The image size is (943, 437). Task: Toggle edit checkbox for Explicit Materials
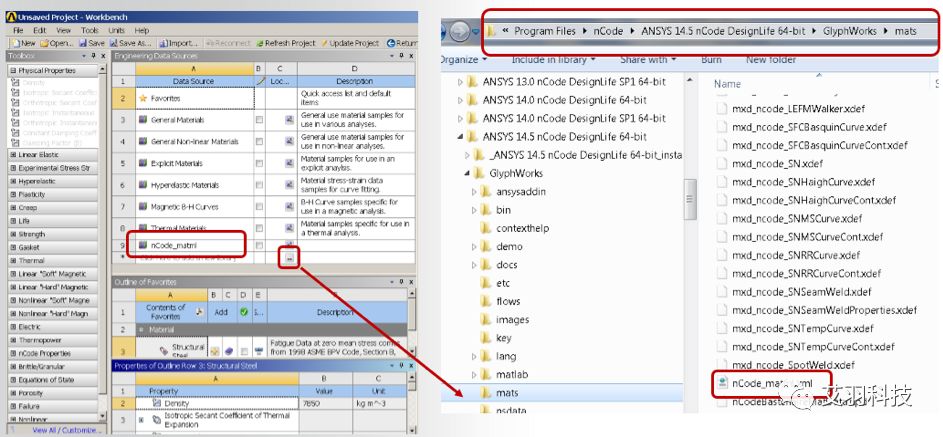(x=259, y=163)
